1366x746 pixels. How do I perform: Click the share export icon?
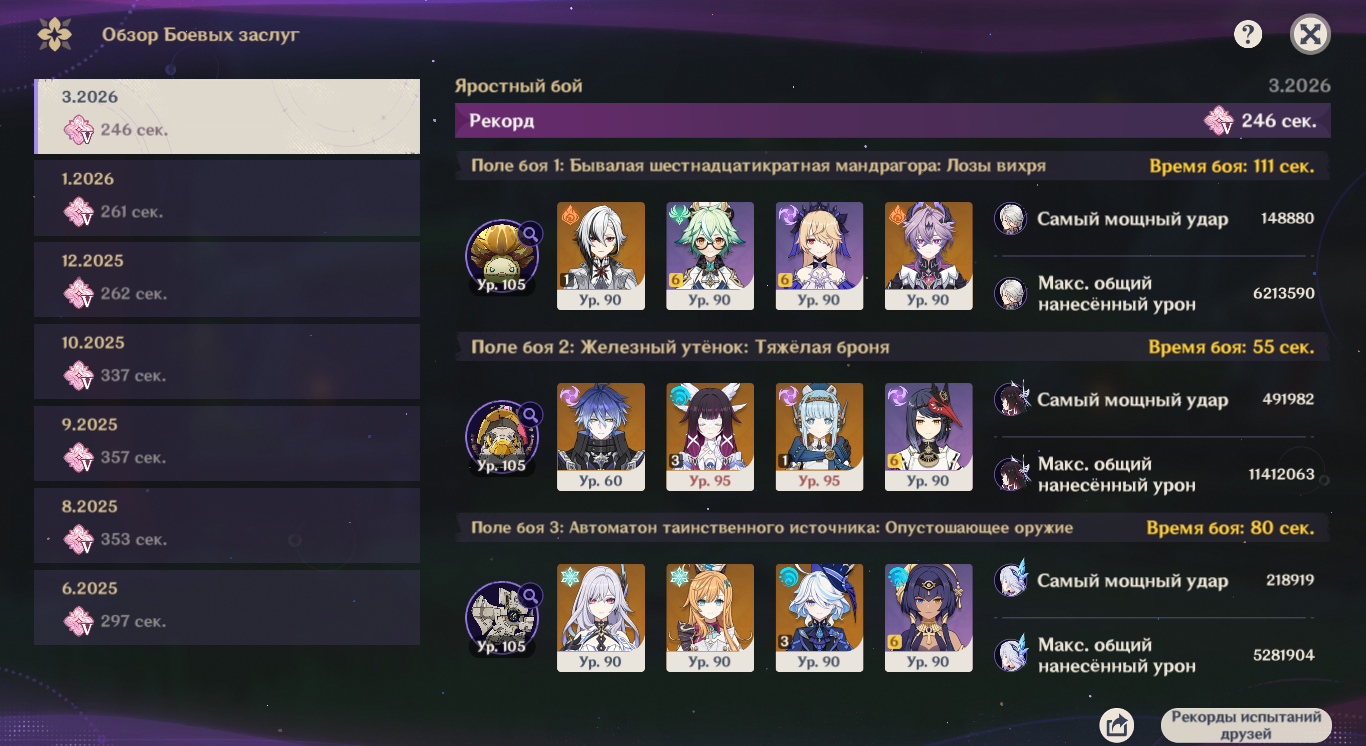coord(1116,725)
